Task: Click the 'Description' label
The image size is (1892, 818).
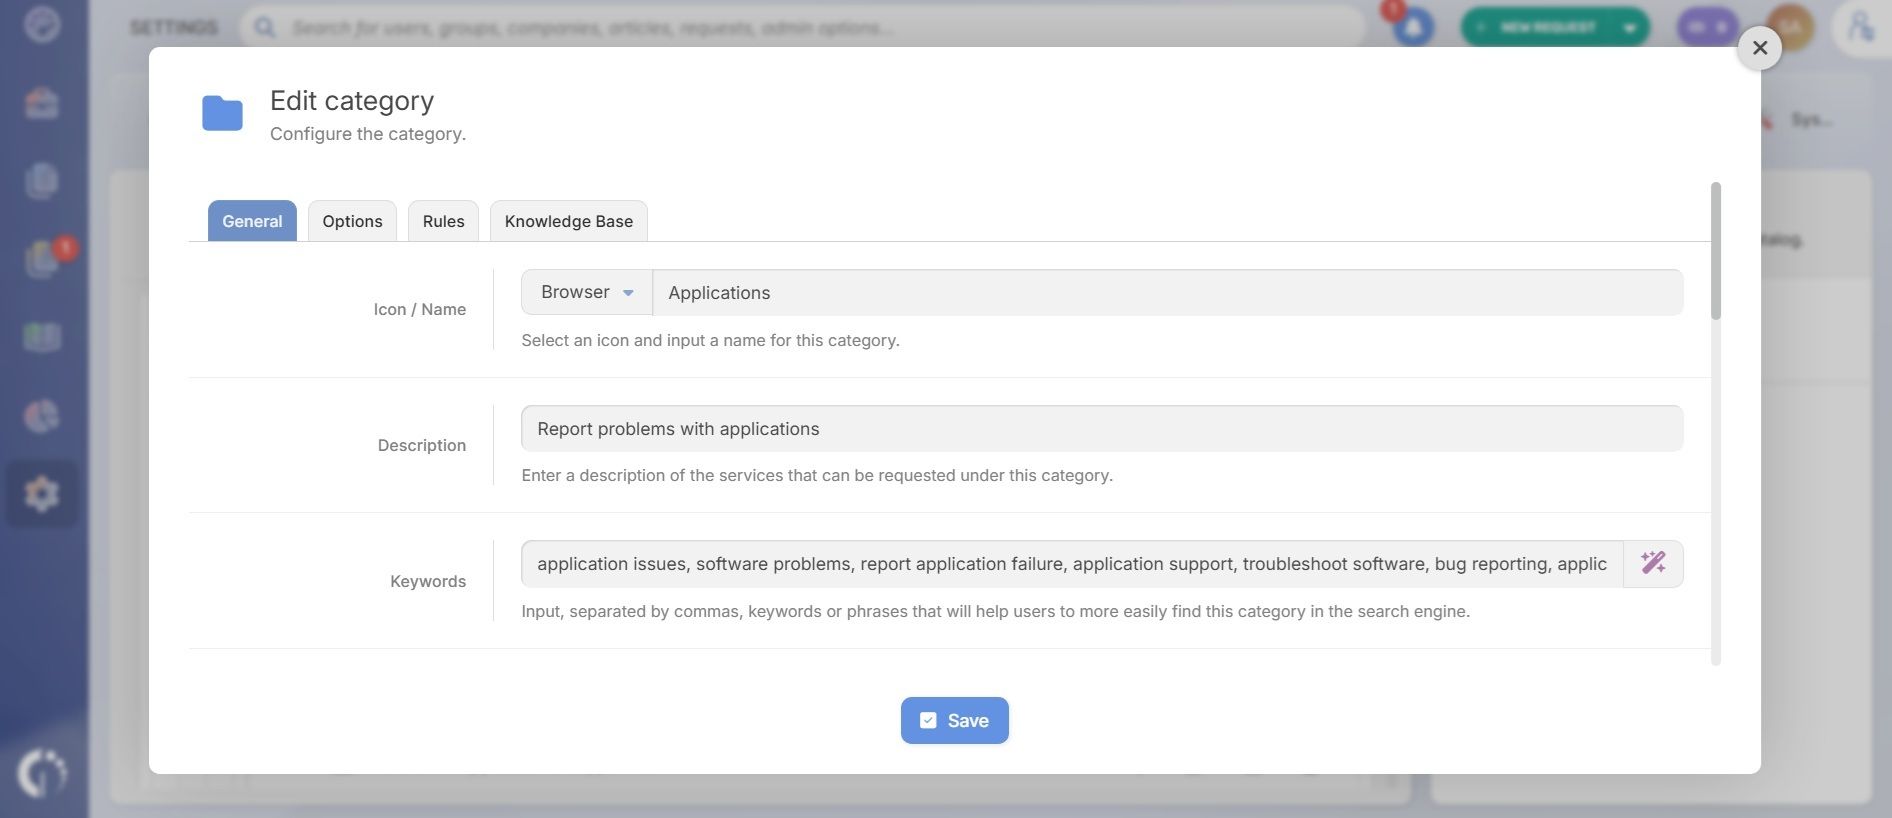Action: tap(422, 445)
